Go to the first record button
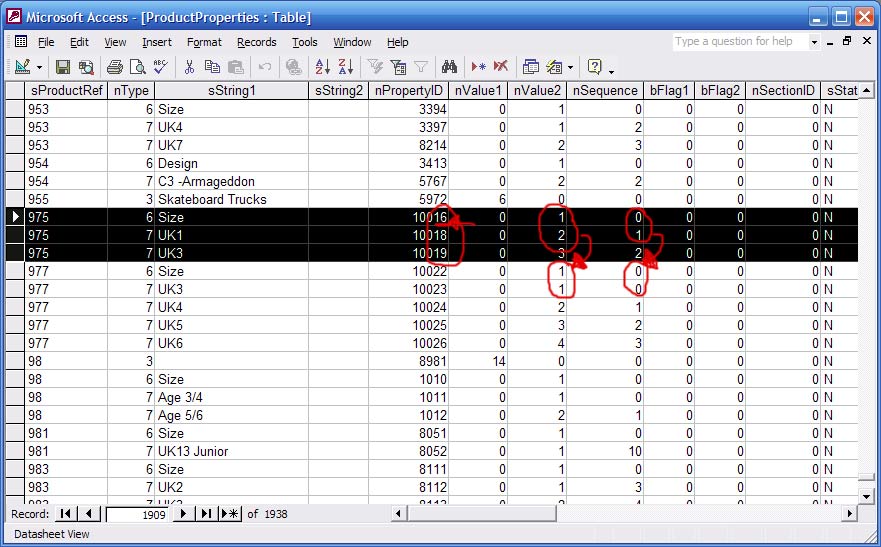Viewport: 881px width, 547px height. (x=67, y=513)
